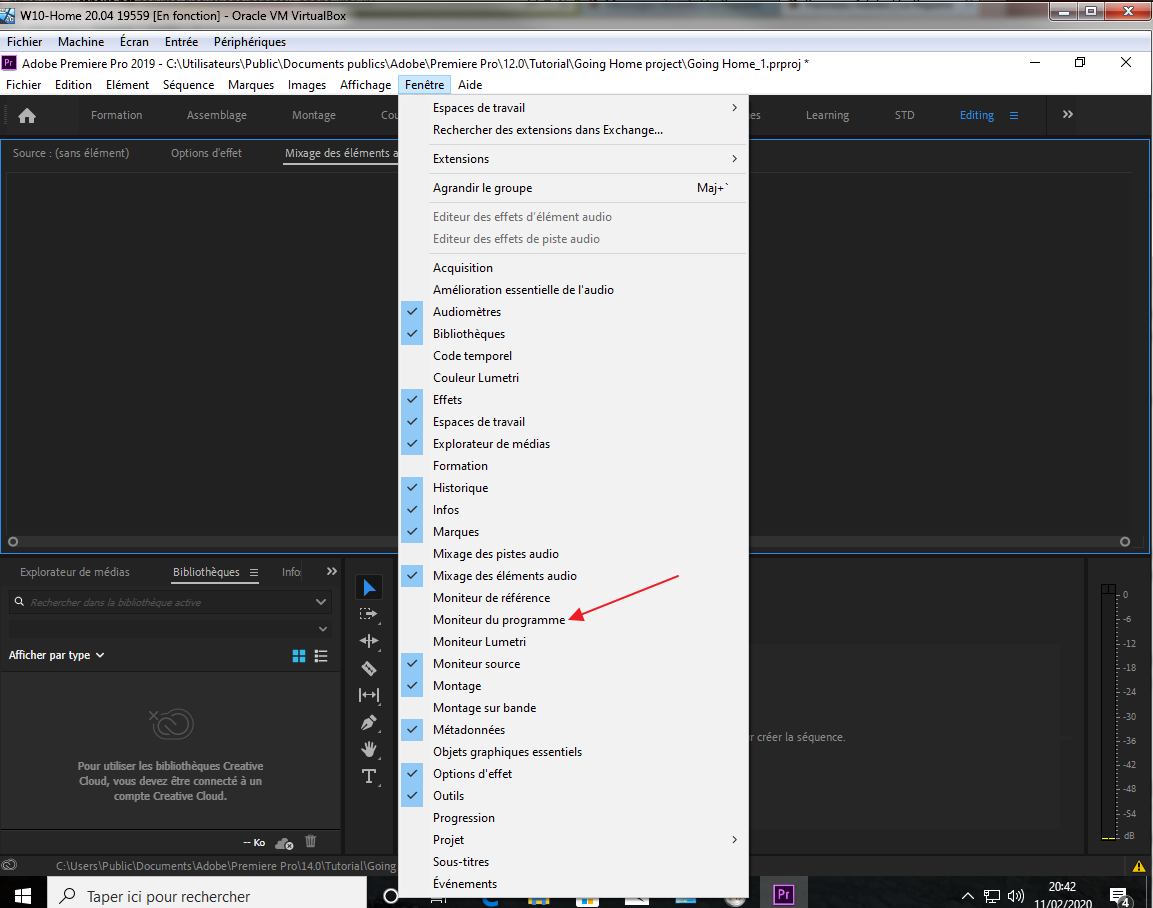This screenshot has width=1153, height=908.
Task: Toggle Explorateur de médias in the menu
Action: [x=573, y=444]
